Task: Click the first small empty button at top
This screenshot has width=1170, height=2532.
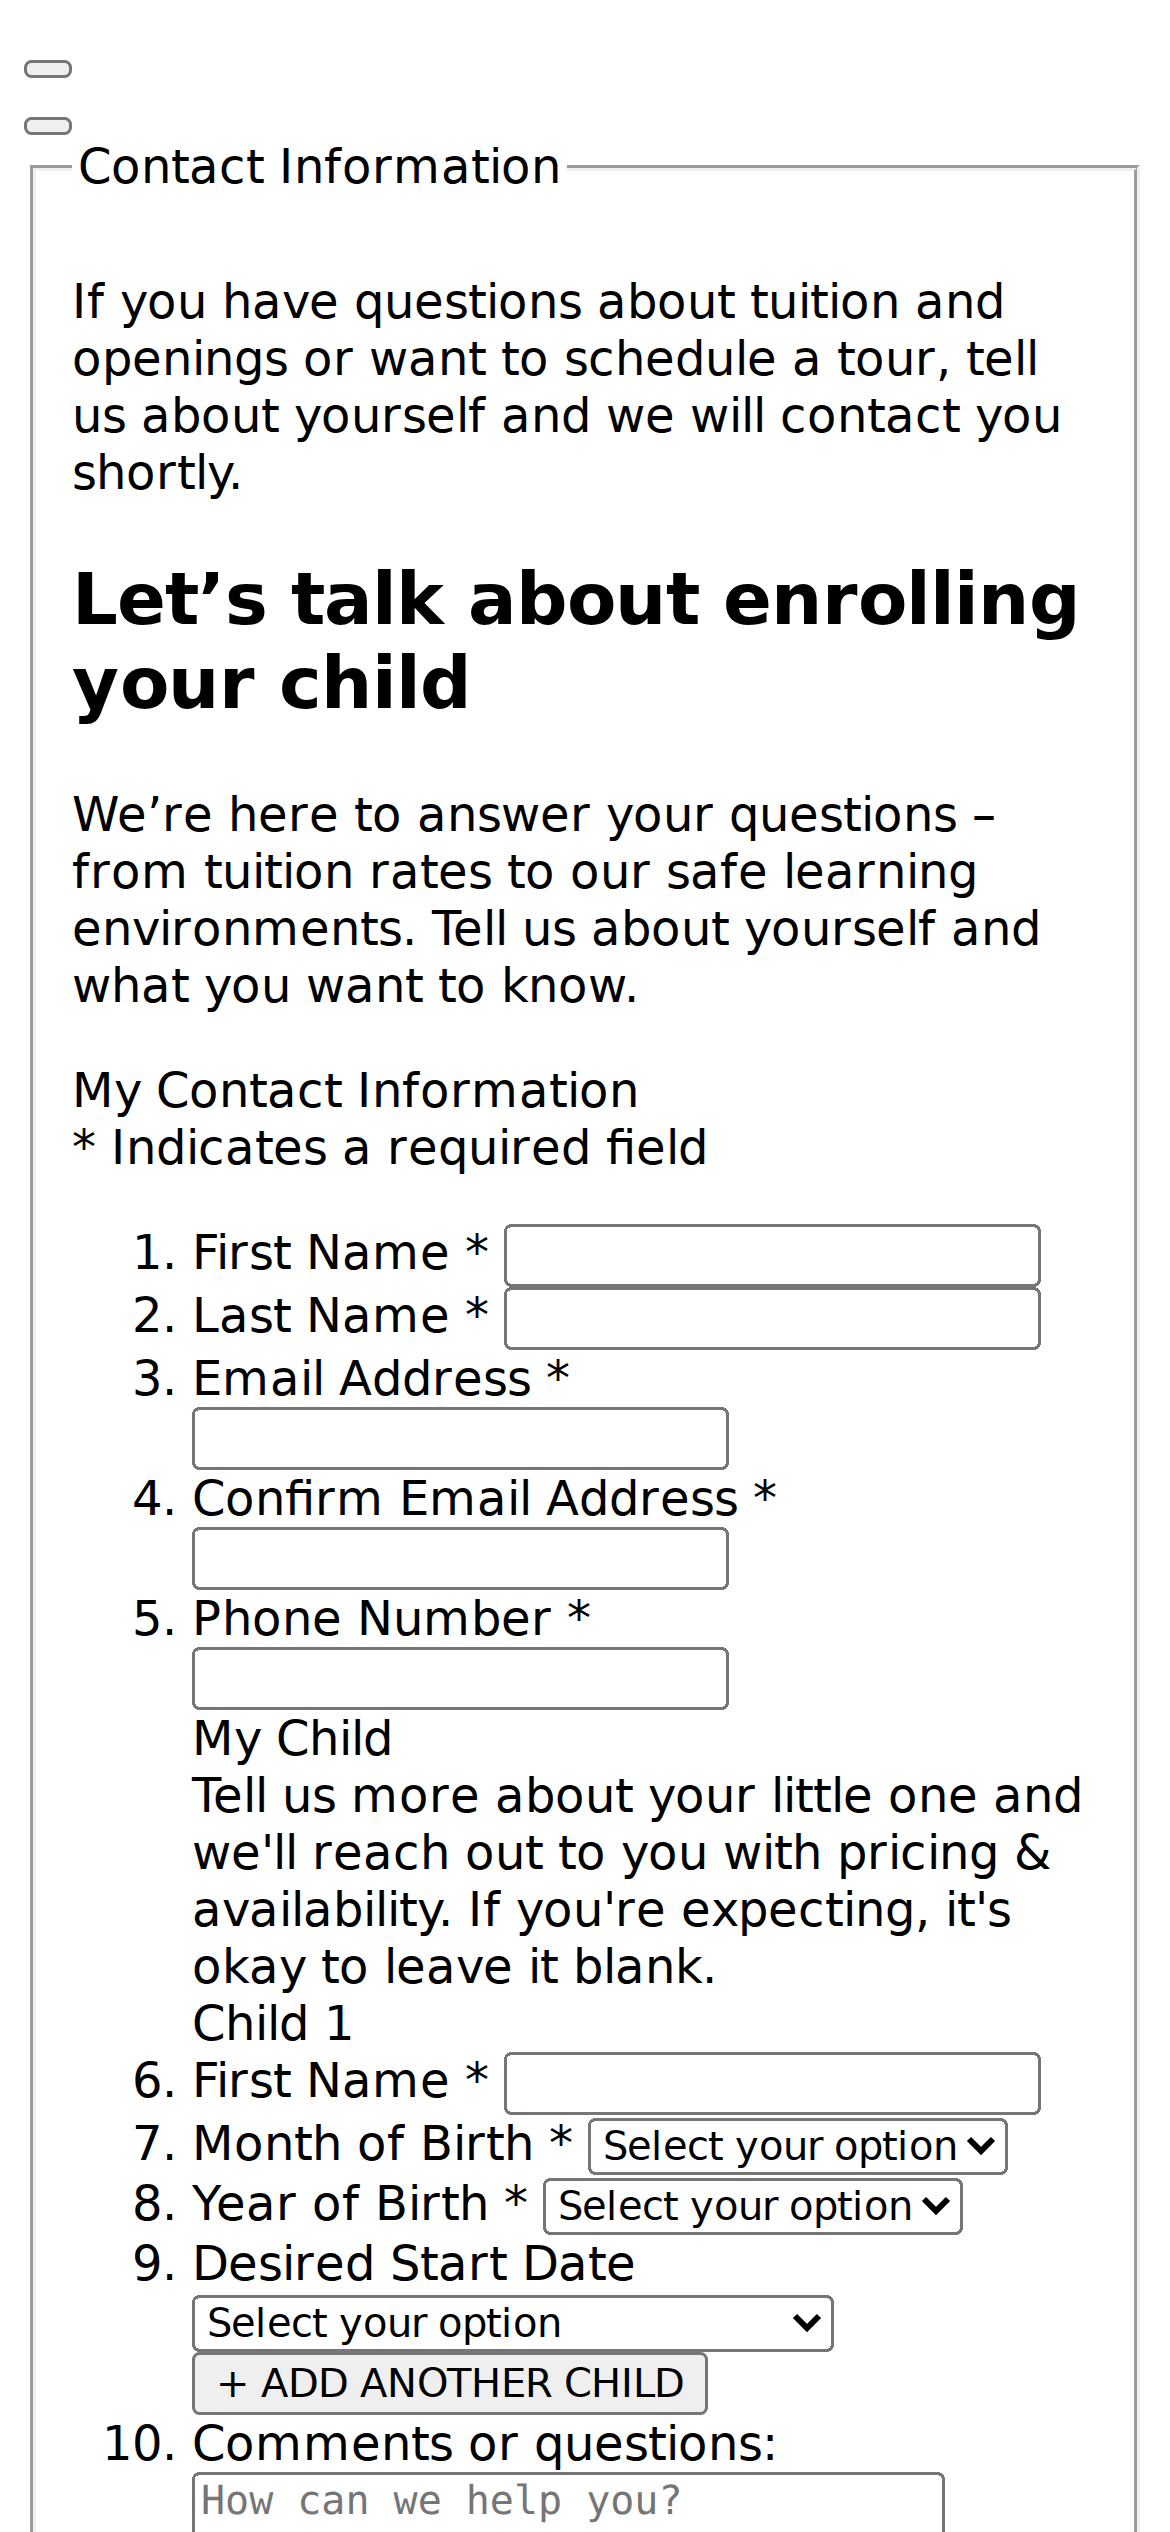Action: click(x=48, y=69)
